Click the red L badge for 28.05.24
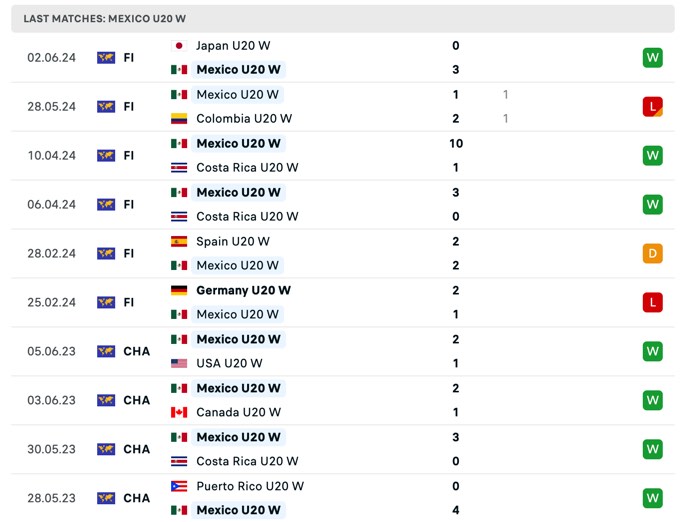 click(653, 106)
